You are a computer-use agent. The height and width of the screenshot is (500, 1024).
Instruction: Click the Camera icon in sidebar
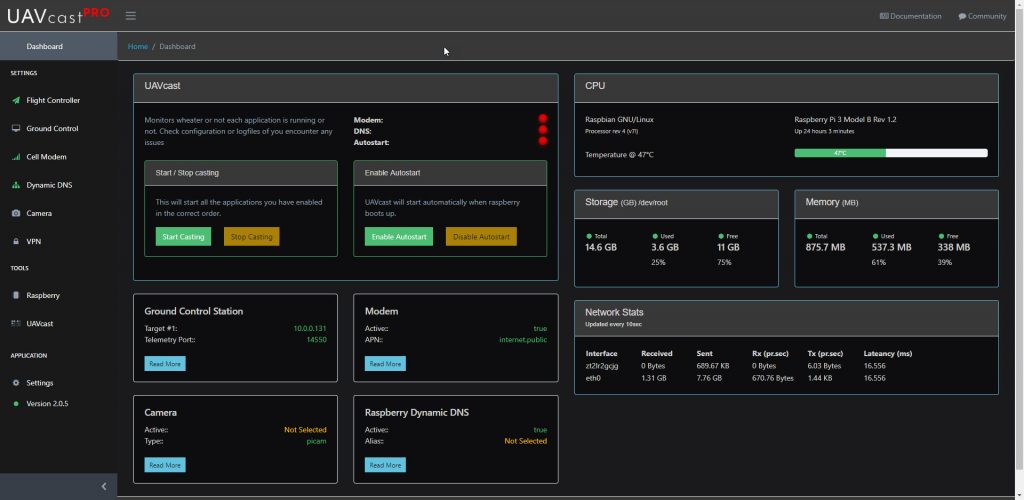[x=16, y=213]
